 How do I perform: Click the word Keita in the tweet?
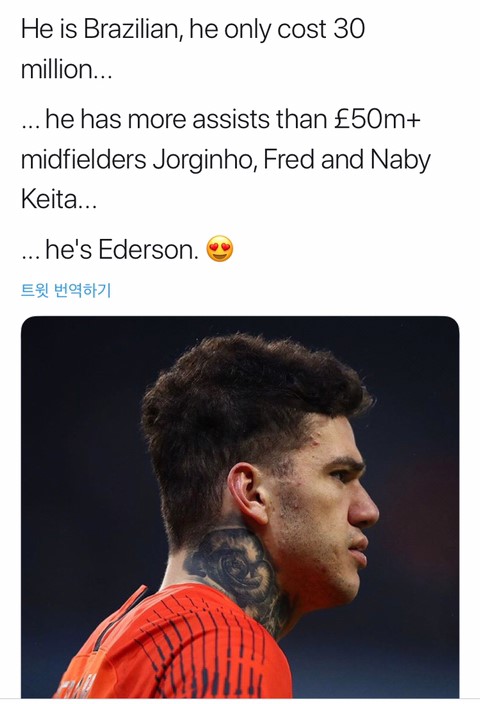tap(49, 199)
